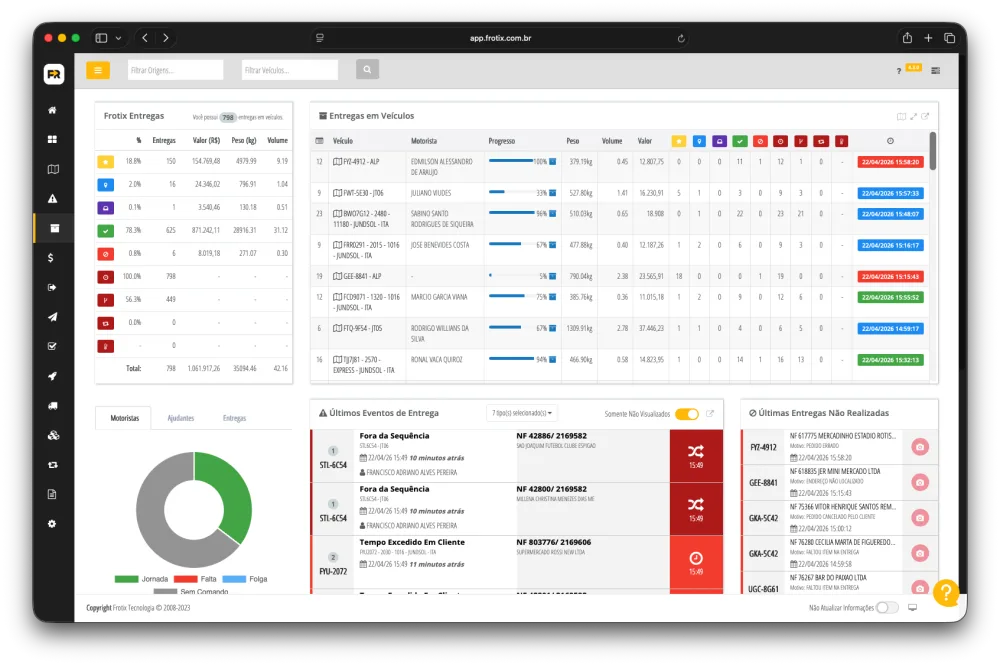Image resolution: width=1000 pixels, height=666 pixels.
Task: Click the Safari back navigation arrow
Action: pos(145,38)
